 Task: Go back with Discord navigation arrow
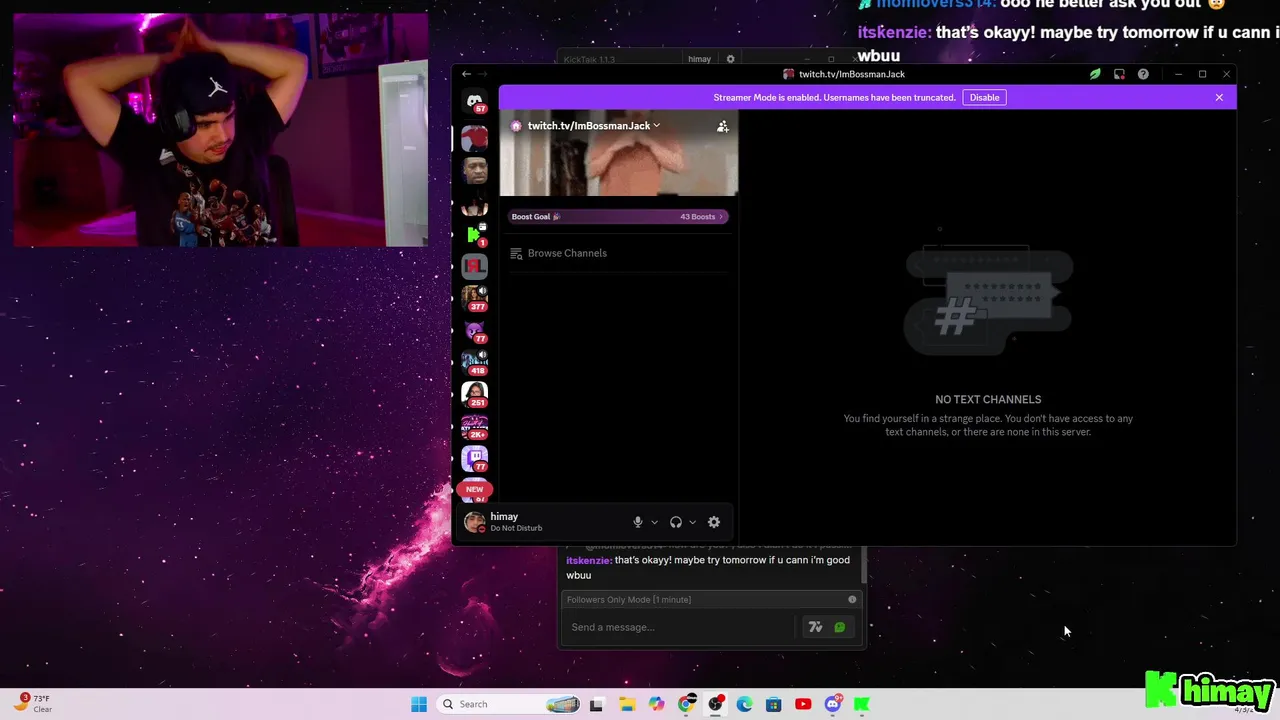(x=466, y=74)
